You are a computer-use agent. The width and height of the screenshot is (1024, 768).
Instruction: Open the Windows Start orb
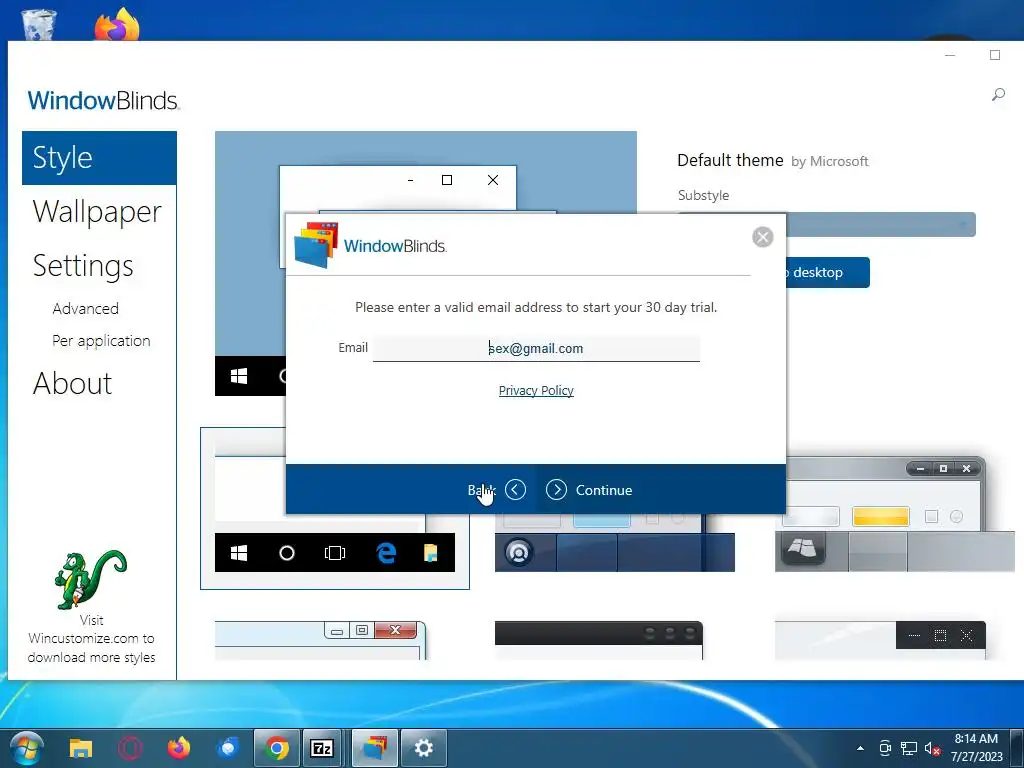tap(27, 748)
